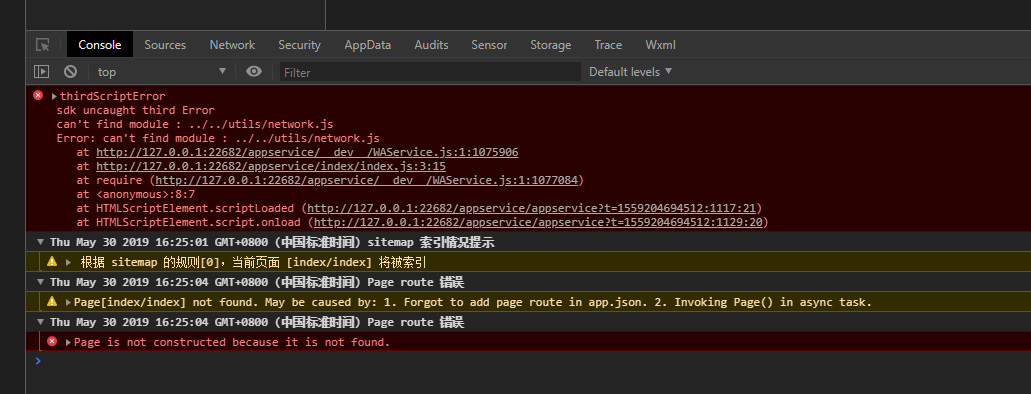Expand the sitemap rule warning message

[x=68, y=262]
